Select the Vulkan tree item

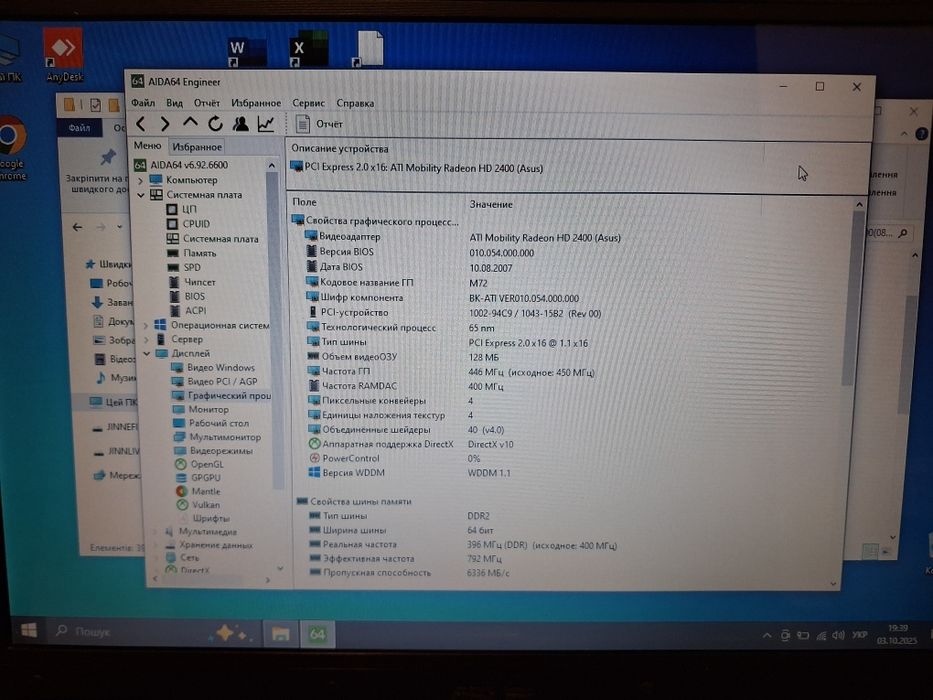click(x=198, y=505)
